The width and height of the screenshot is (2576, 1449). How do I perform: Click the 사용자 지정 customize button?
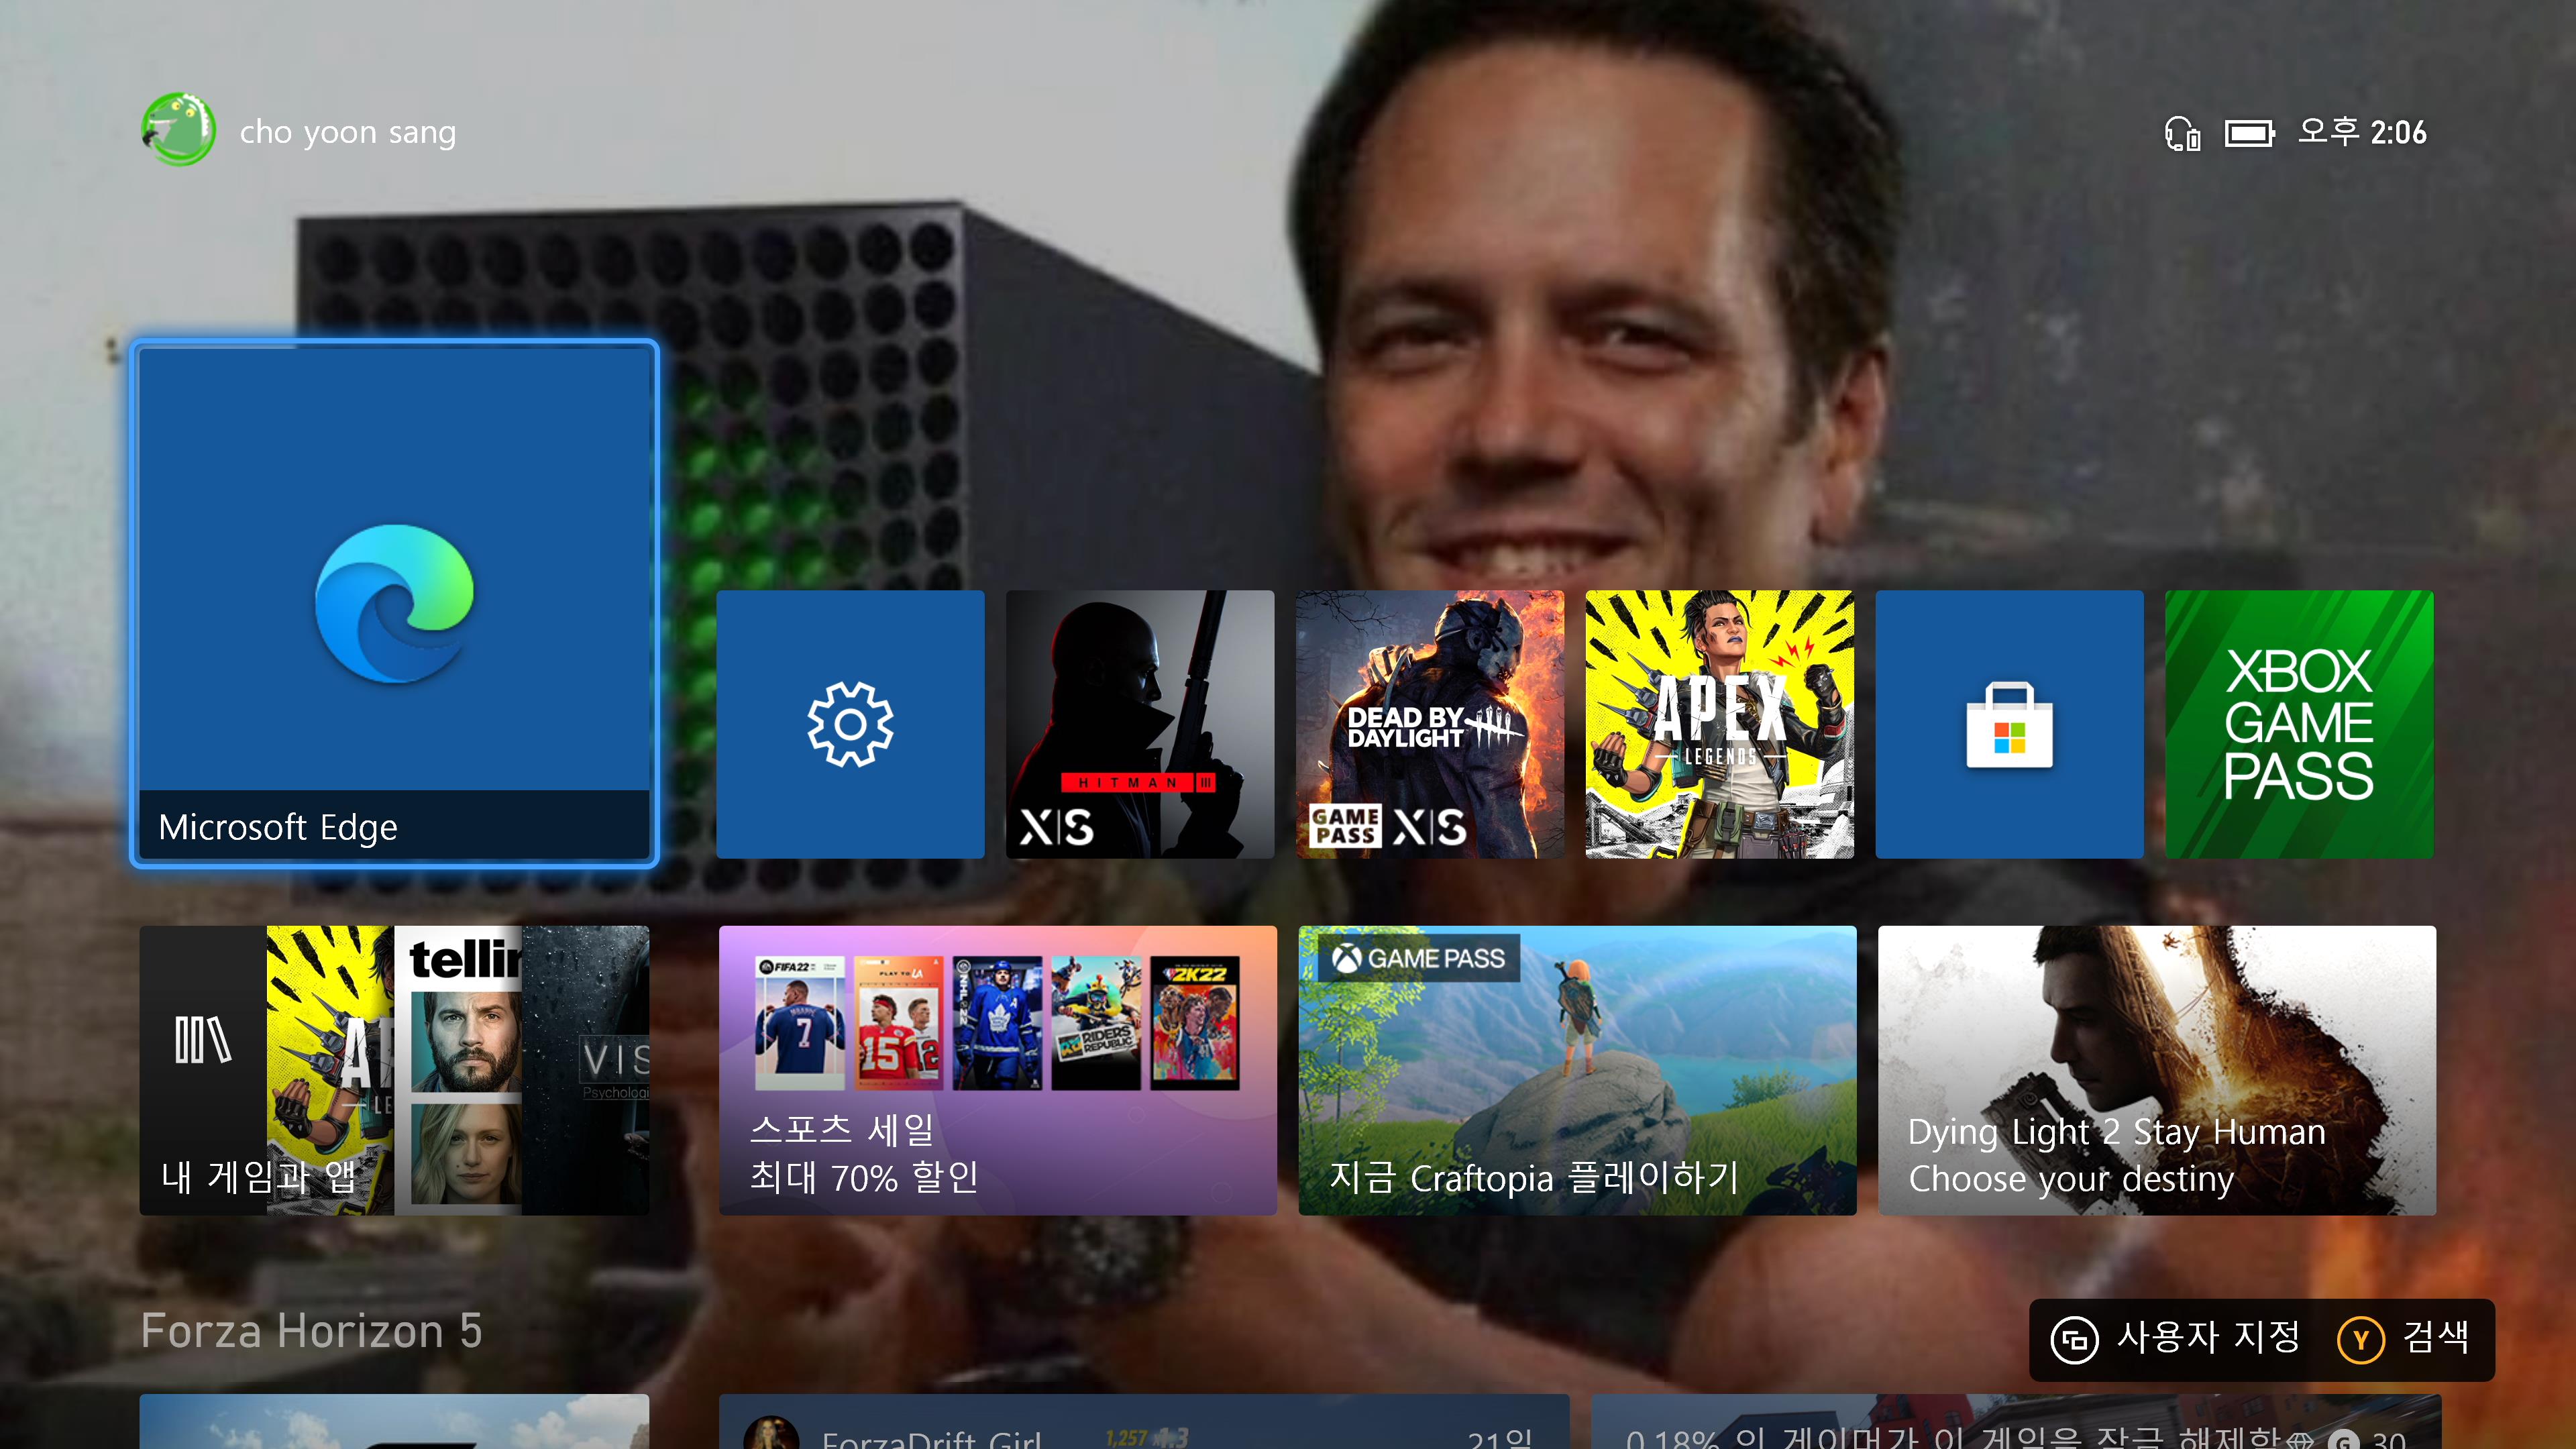tap(2176, 1339)
